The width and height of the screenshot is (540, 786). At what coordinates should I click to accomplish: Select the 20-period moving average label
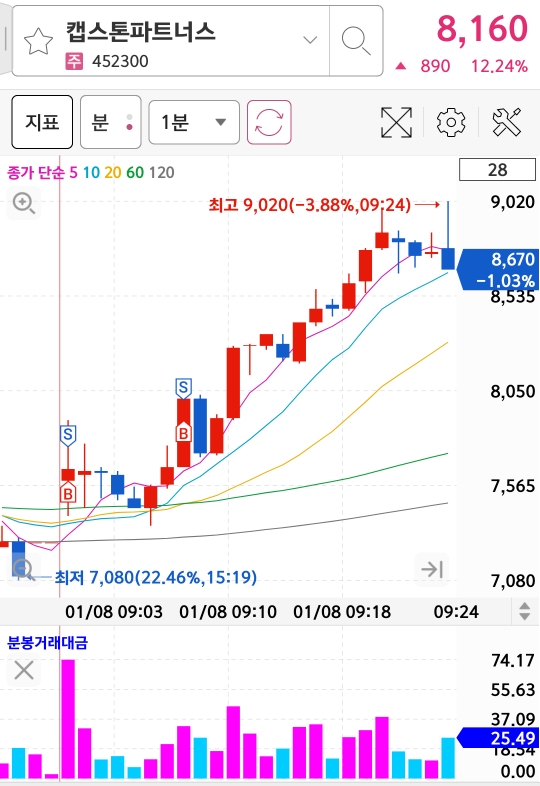click(x=113, y=172)
